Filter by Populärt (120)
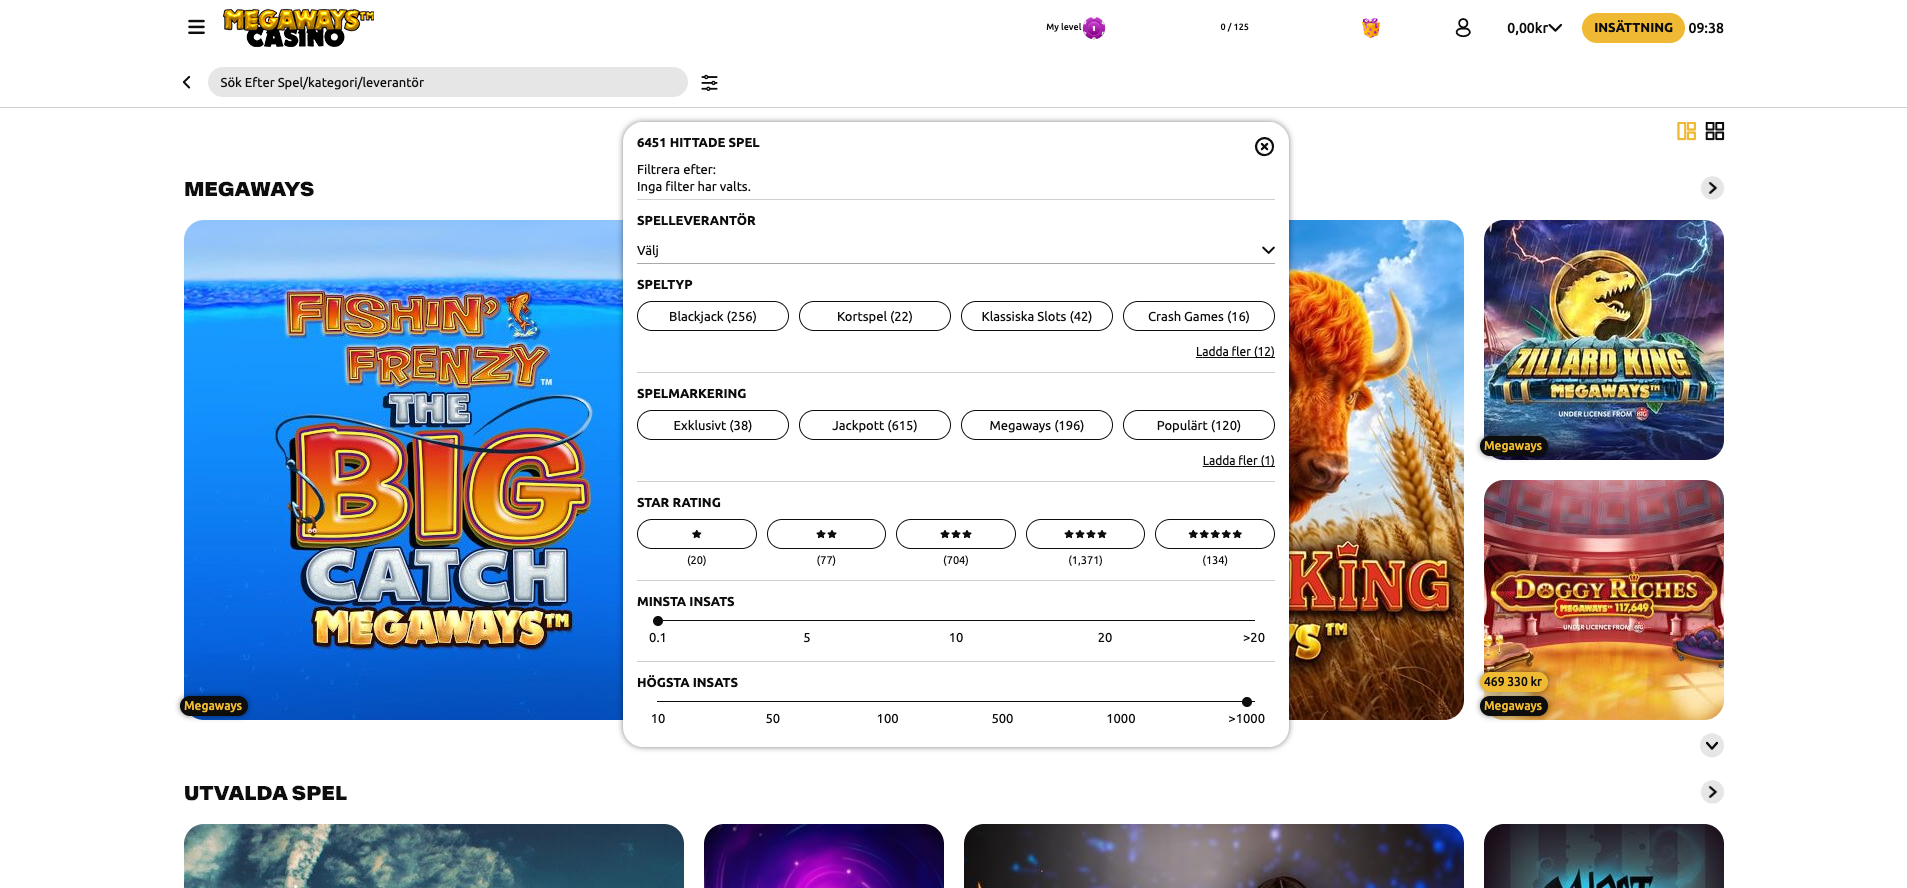The image size is (1907, 888). click(x=1198, y=425)
